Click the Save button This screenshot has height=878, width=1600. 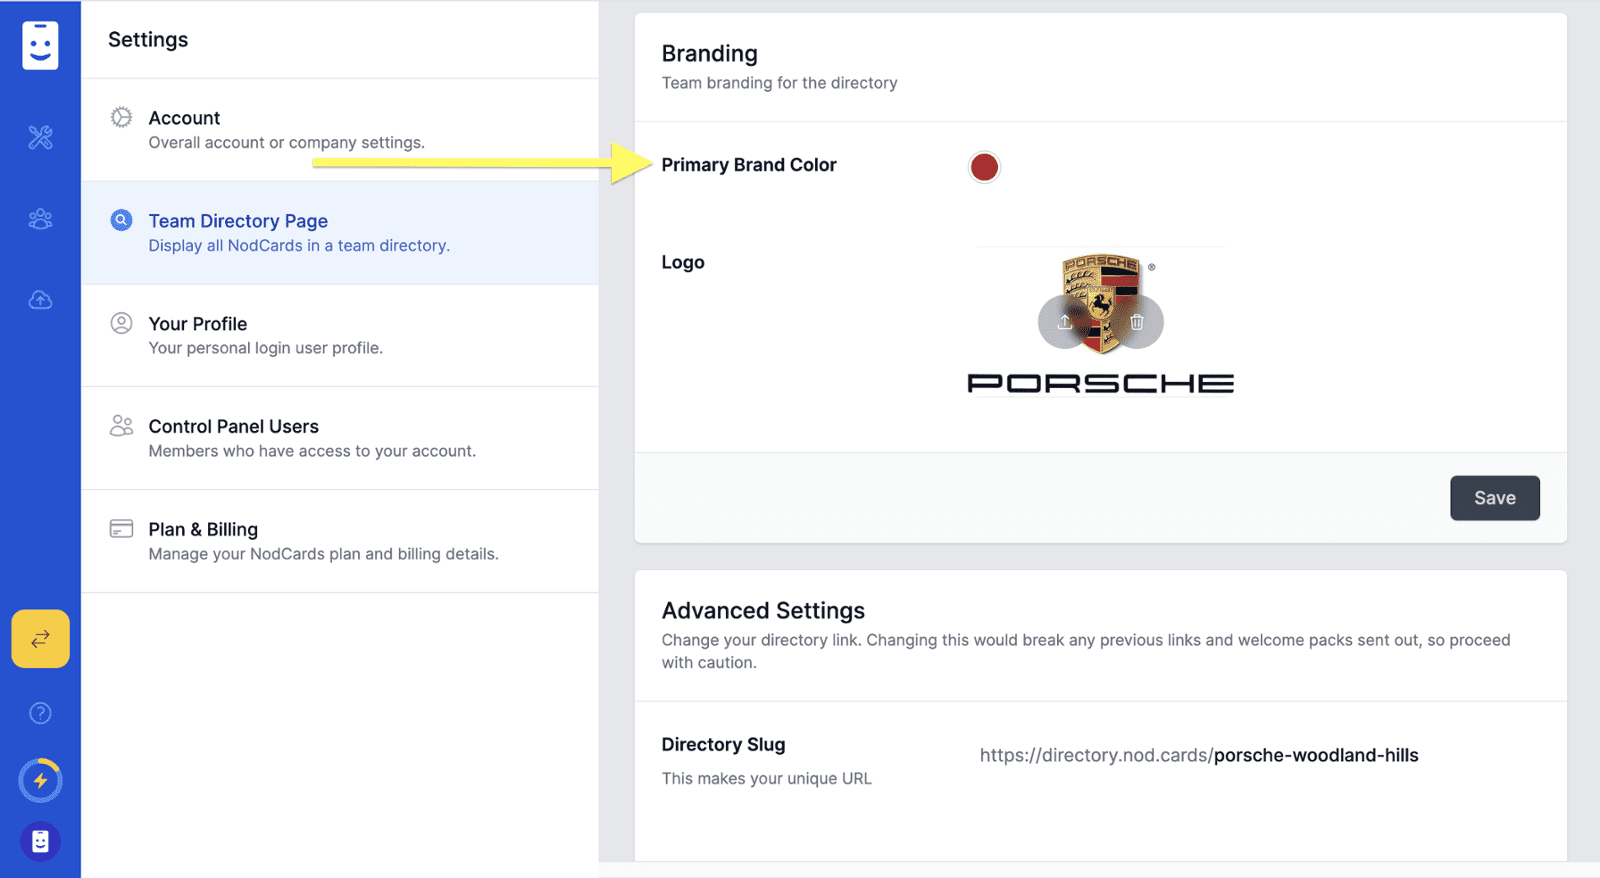coord(1494,498)
